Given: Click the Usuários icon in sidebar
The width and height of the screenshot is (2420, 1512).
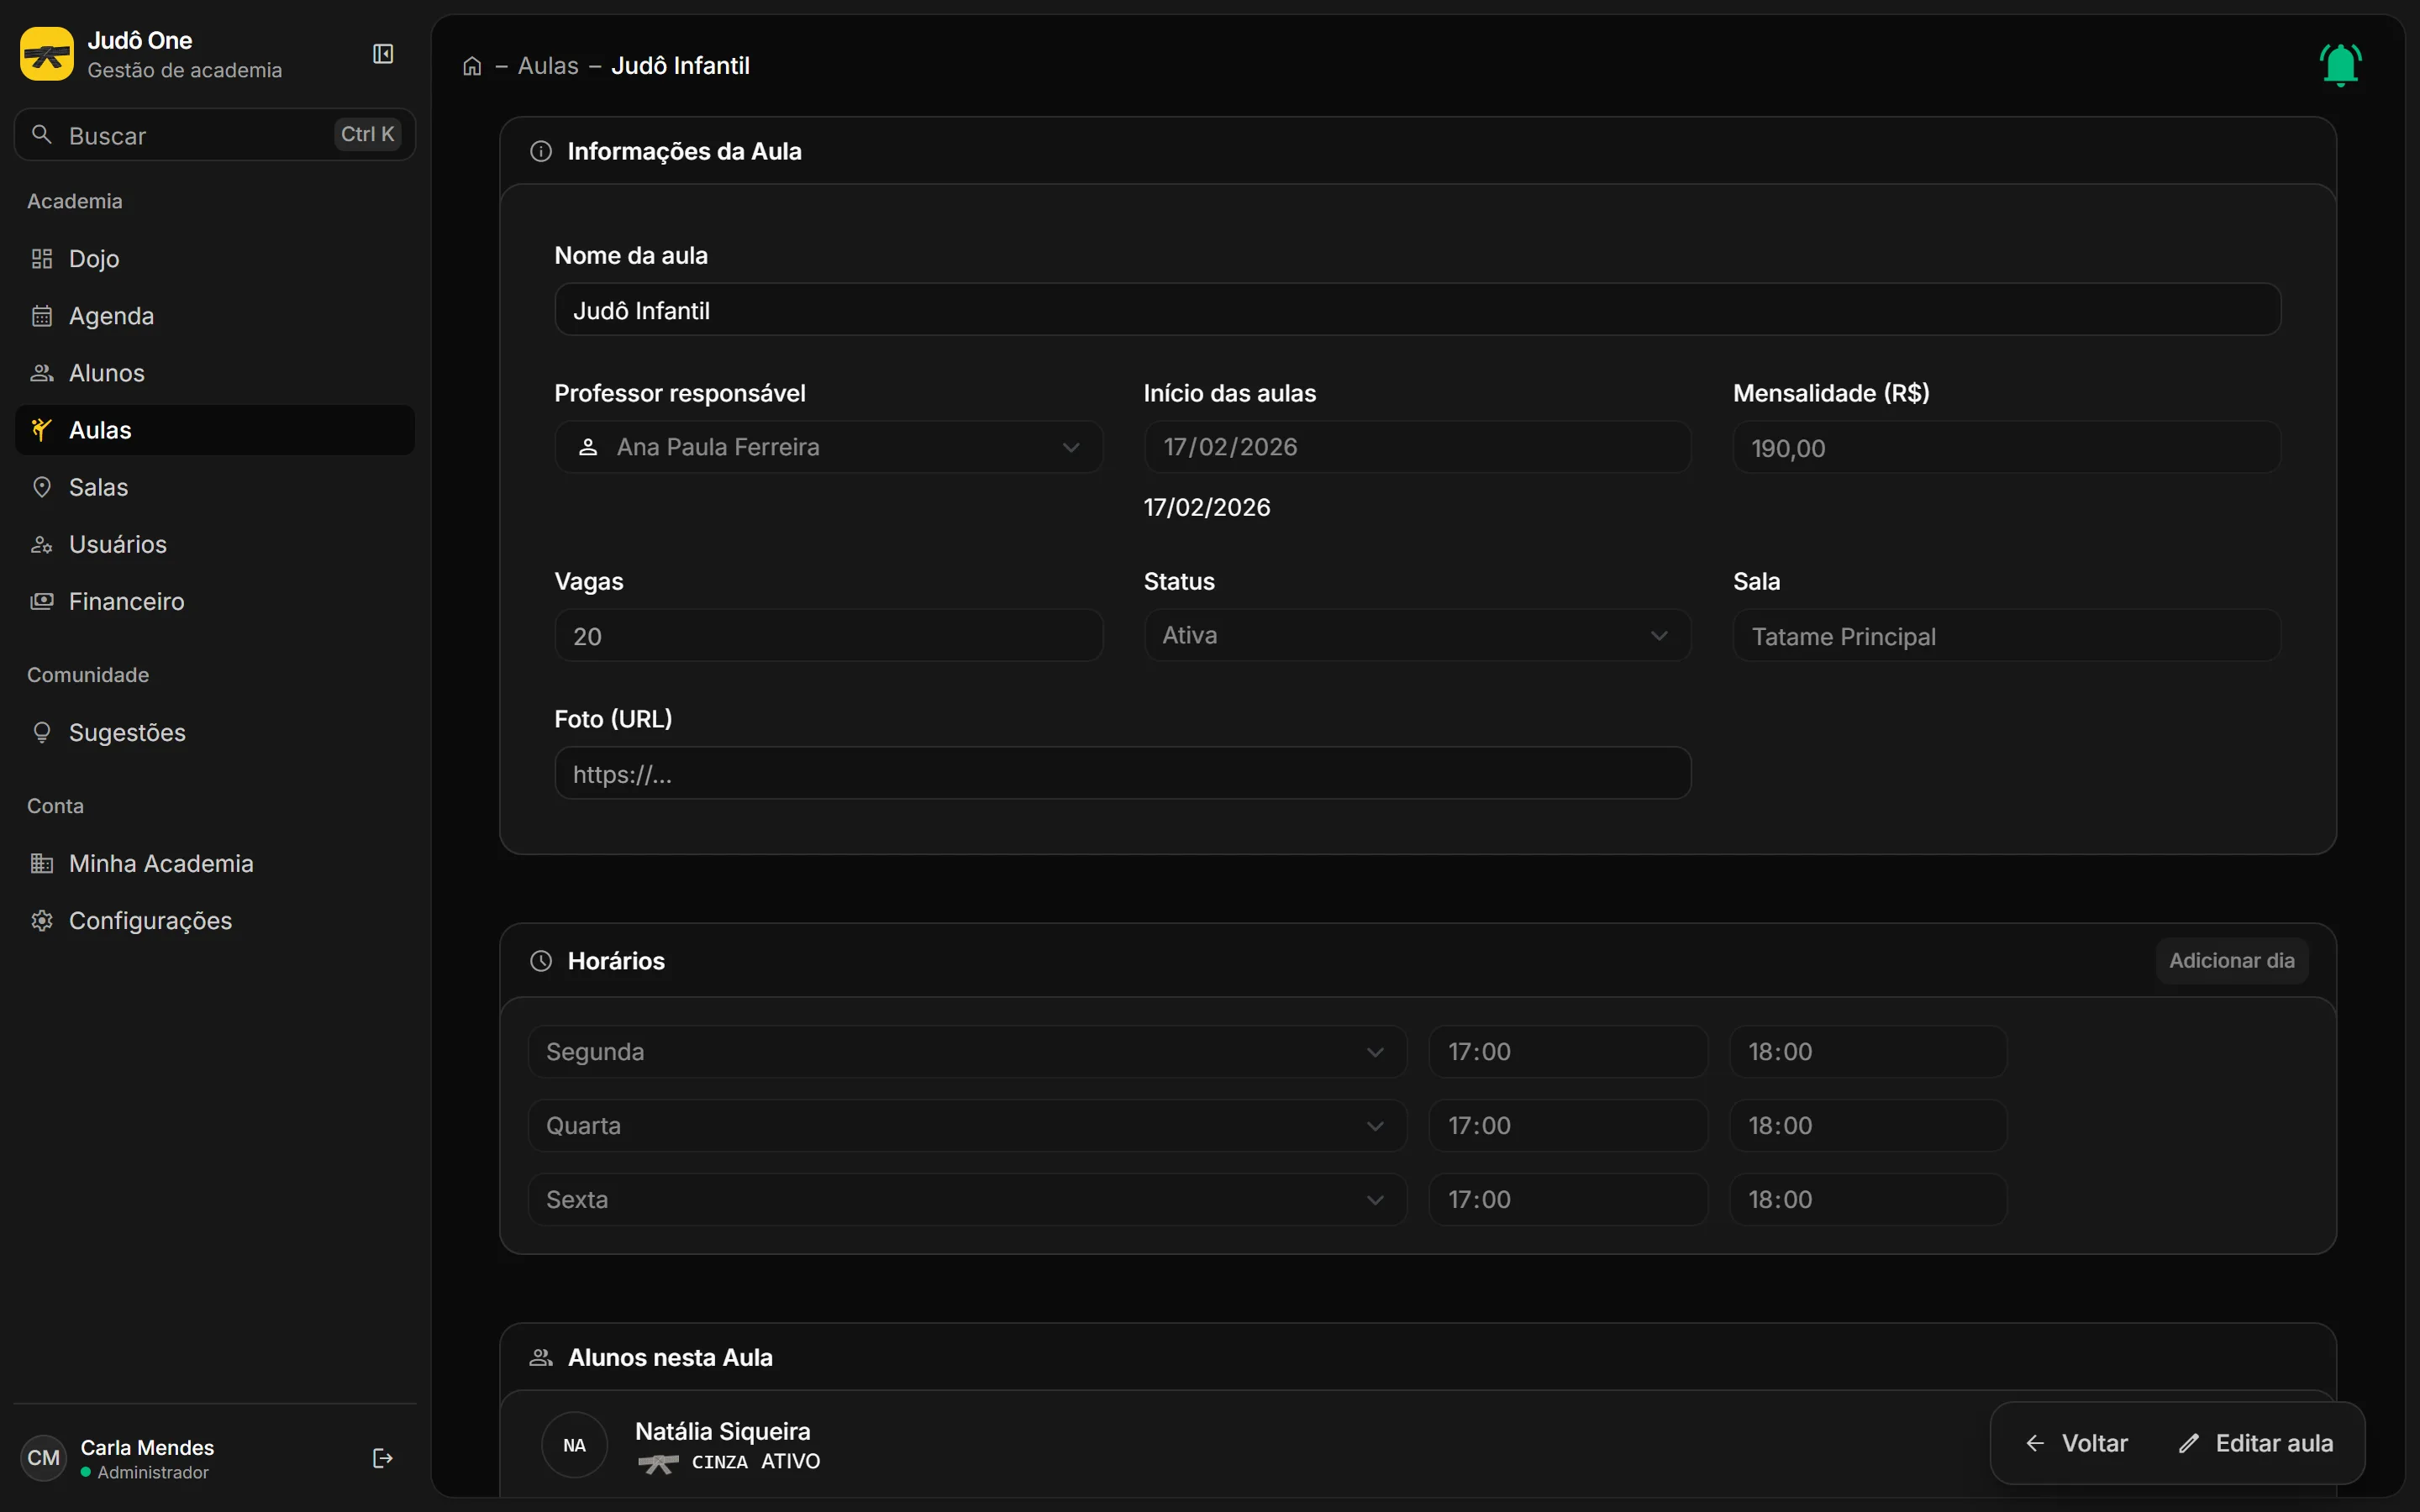Looking at the screenshot, I should click(x=42, y=544).
